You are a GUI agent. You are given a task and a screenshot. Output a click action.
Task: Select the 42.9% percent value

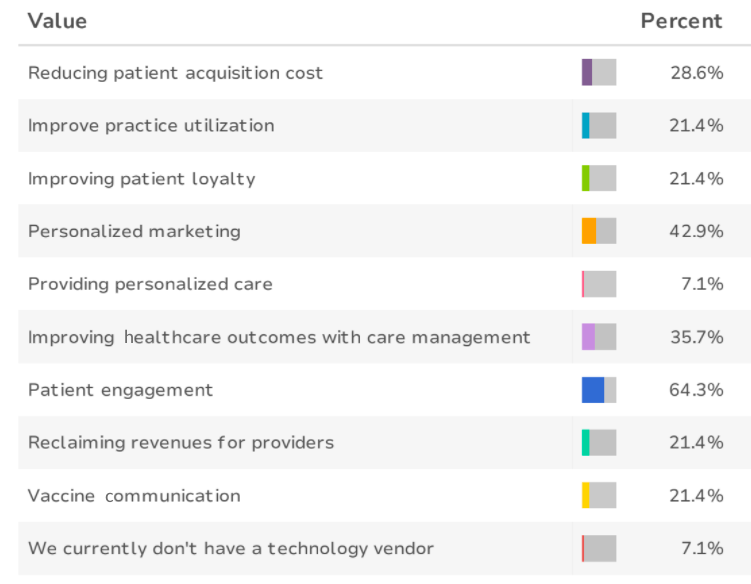click(x=696, y=231)
